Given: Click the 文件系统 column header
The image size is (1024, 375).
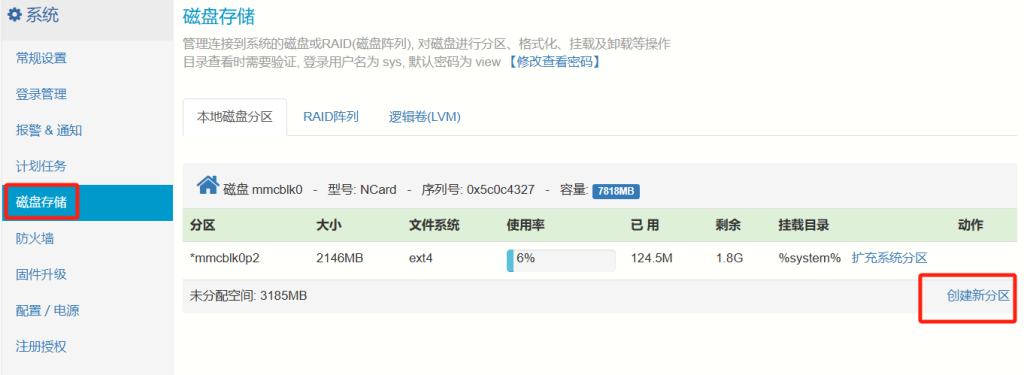Looking at the screenshot, I should (434, 225).
